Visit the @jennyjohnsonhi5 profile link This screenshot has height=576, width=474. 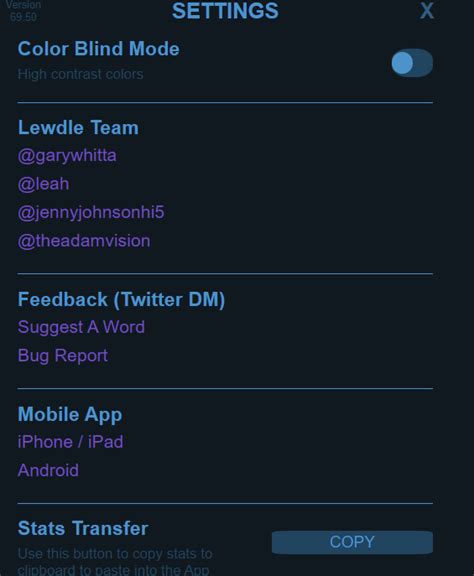click(x=91, y=212)
